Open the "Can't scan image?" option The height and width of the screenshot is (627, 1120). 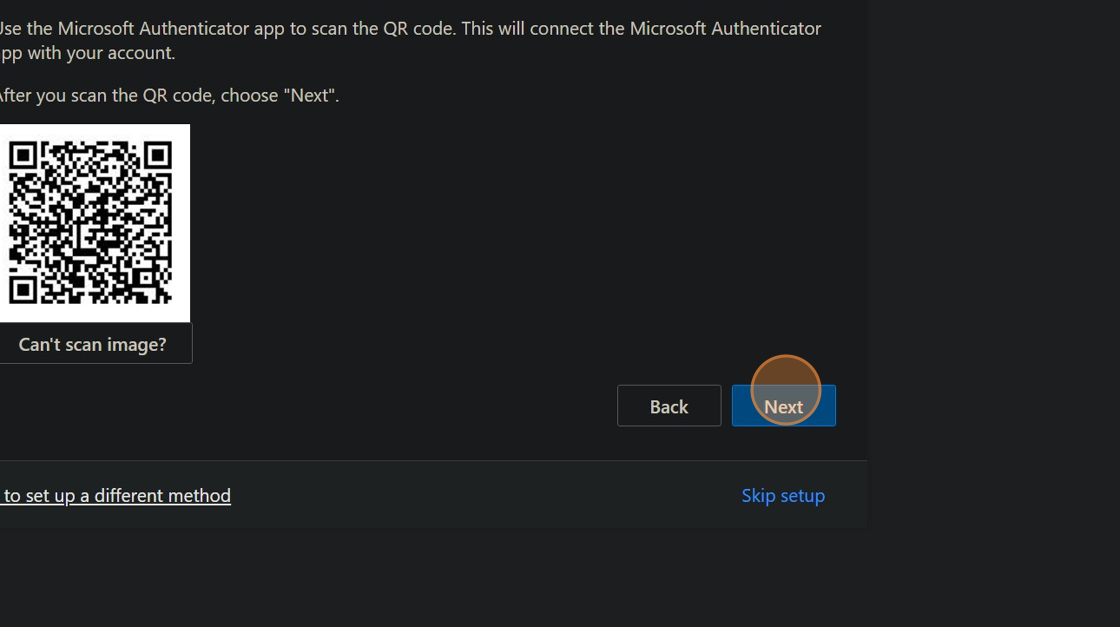tap(93, 344)
